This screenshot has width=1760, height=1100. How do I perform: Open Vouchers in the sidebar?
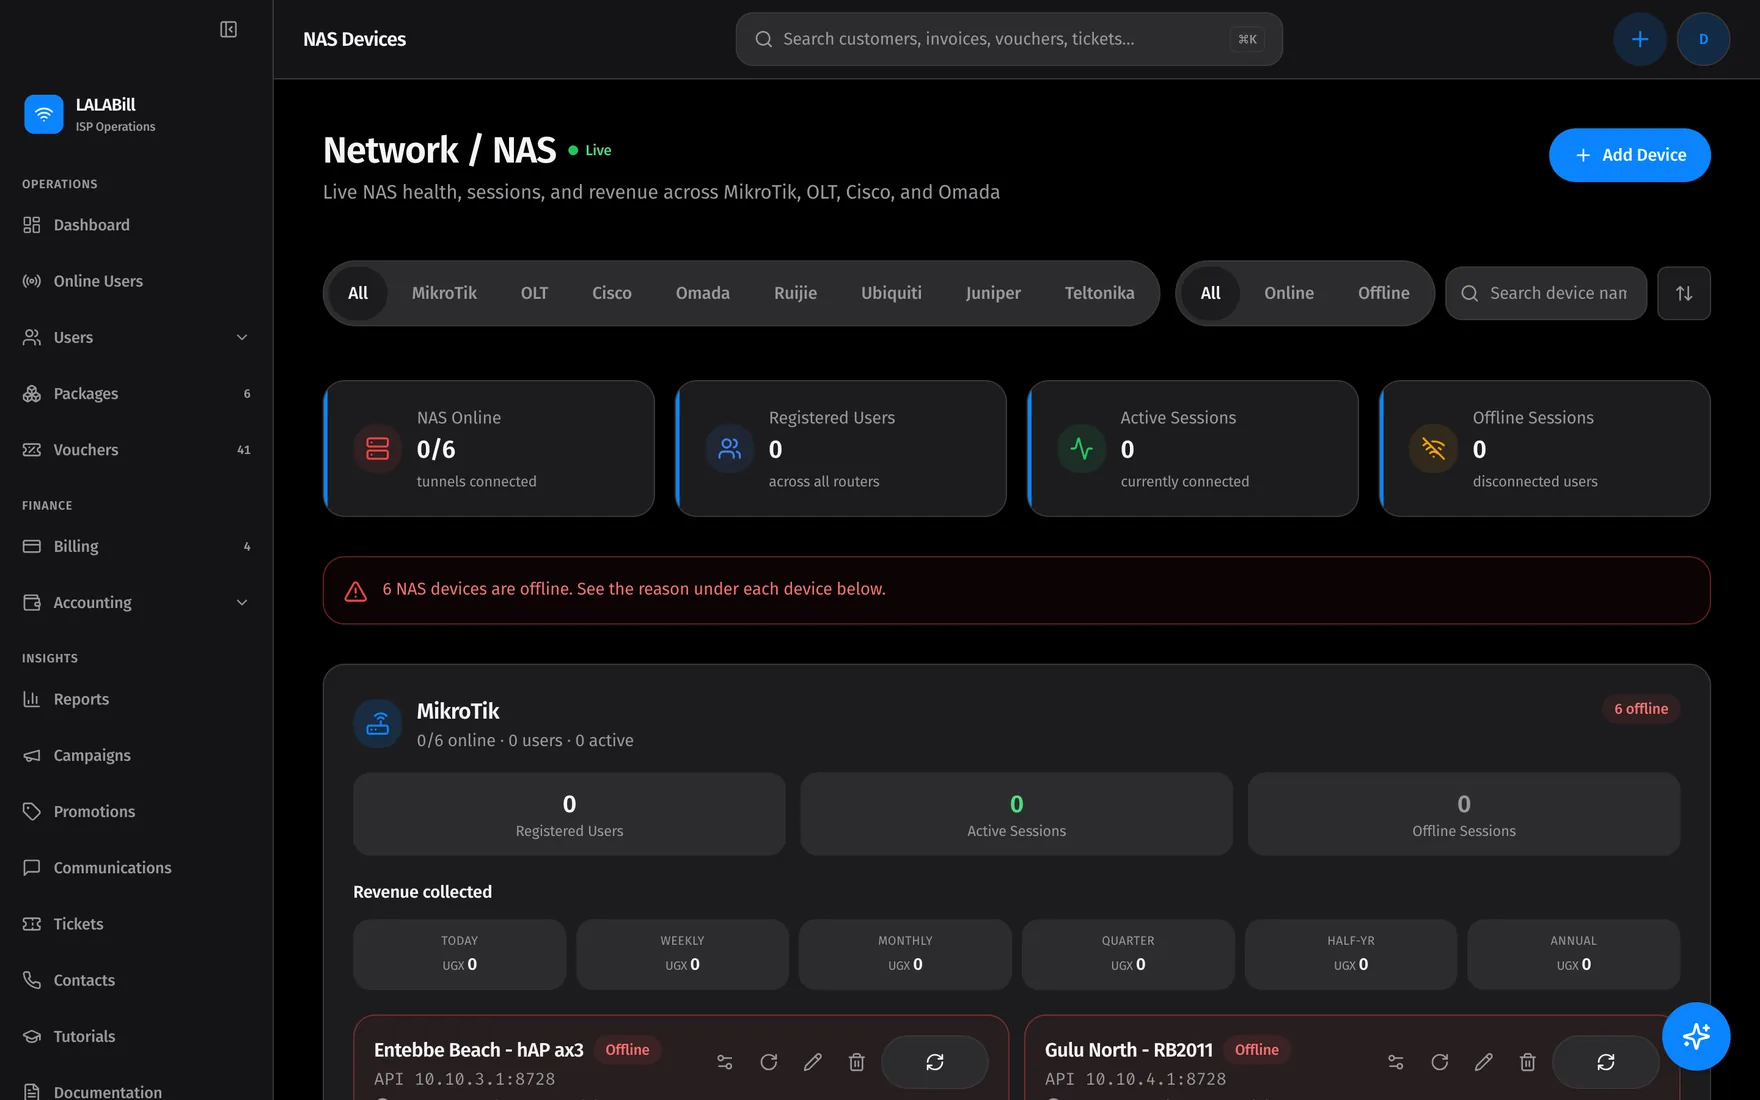[136, 450]
